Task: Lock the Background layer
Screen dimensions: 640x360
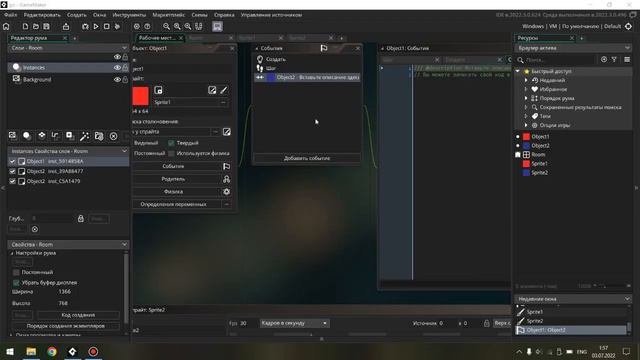Action: pos(125,80)
